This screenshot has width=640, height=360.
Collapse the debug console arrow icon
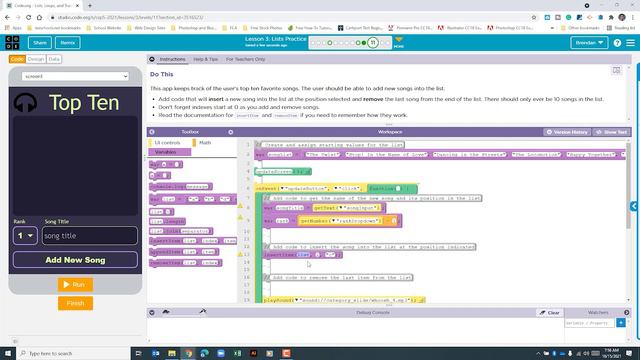[152, 313]
